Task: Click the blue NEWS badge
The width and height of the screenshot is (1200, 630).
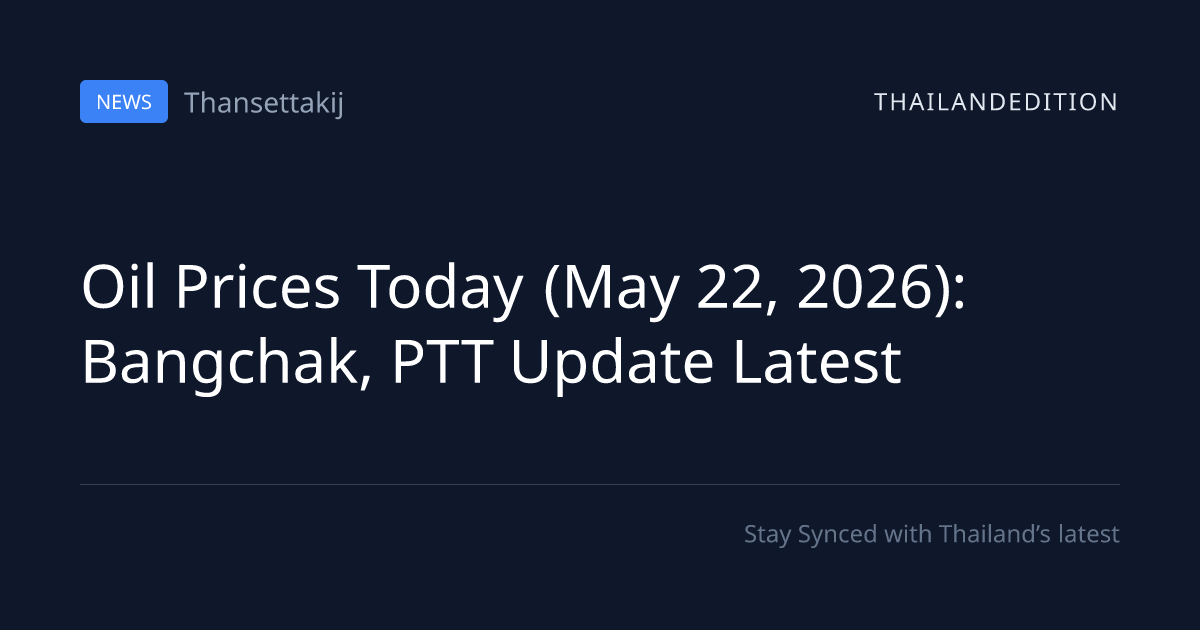Action: (124, 101)
